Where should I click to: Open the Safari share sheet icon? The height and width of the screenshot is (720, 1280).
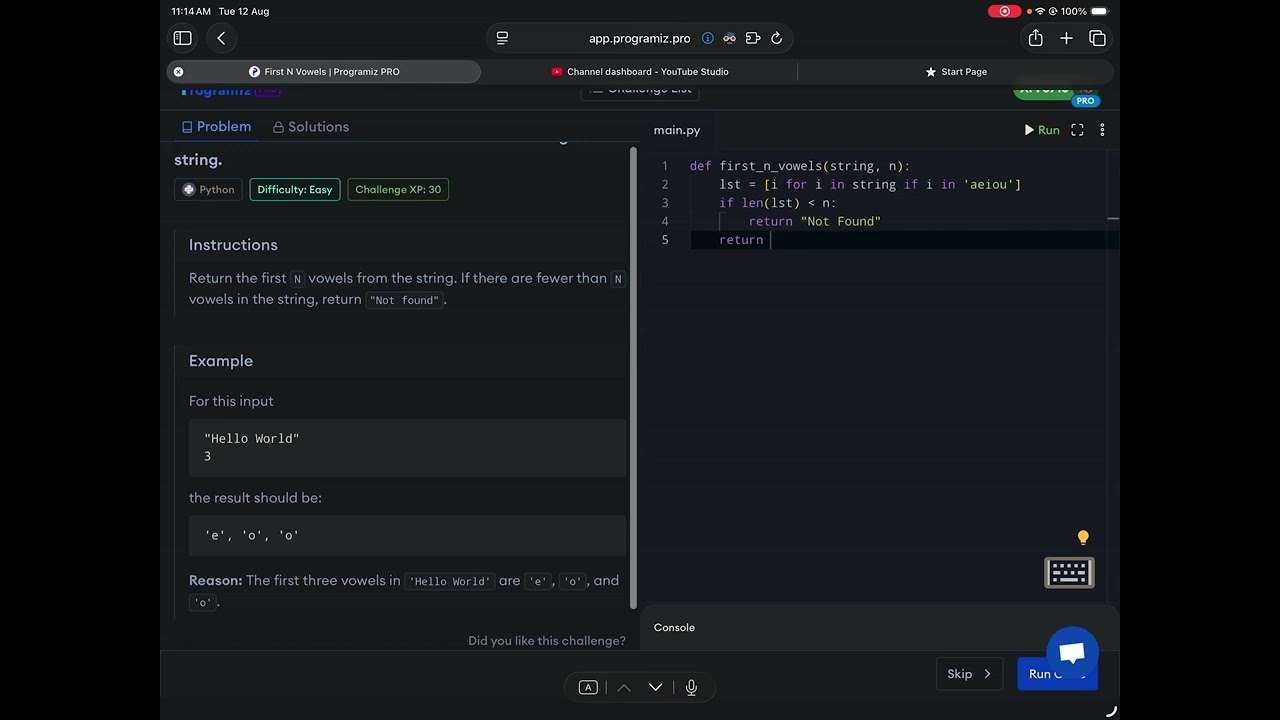(x=1035, y=38)
